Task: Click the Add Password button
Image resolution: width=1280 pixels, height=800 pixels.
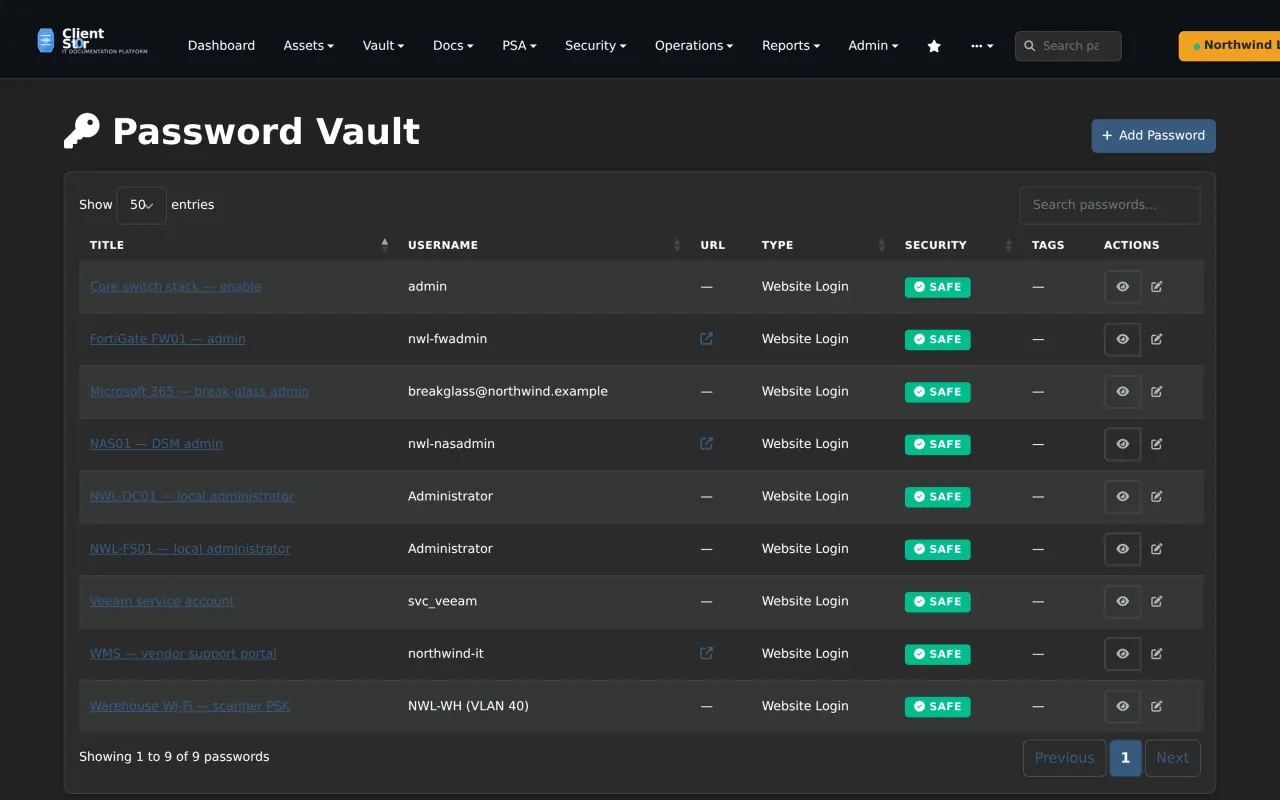Action: (1153, 136)
